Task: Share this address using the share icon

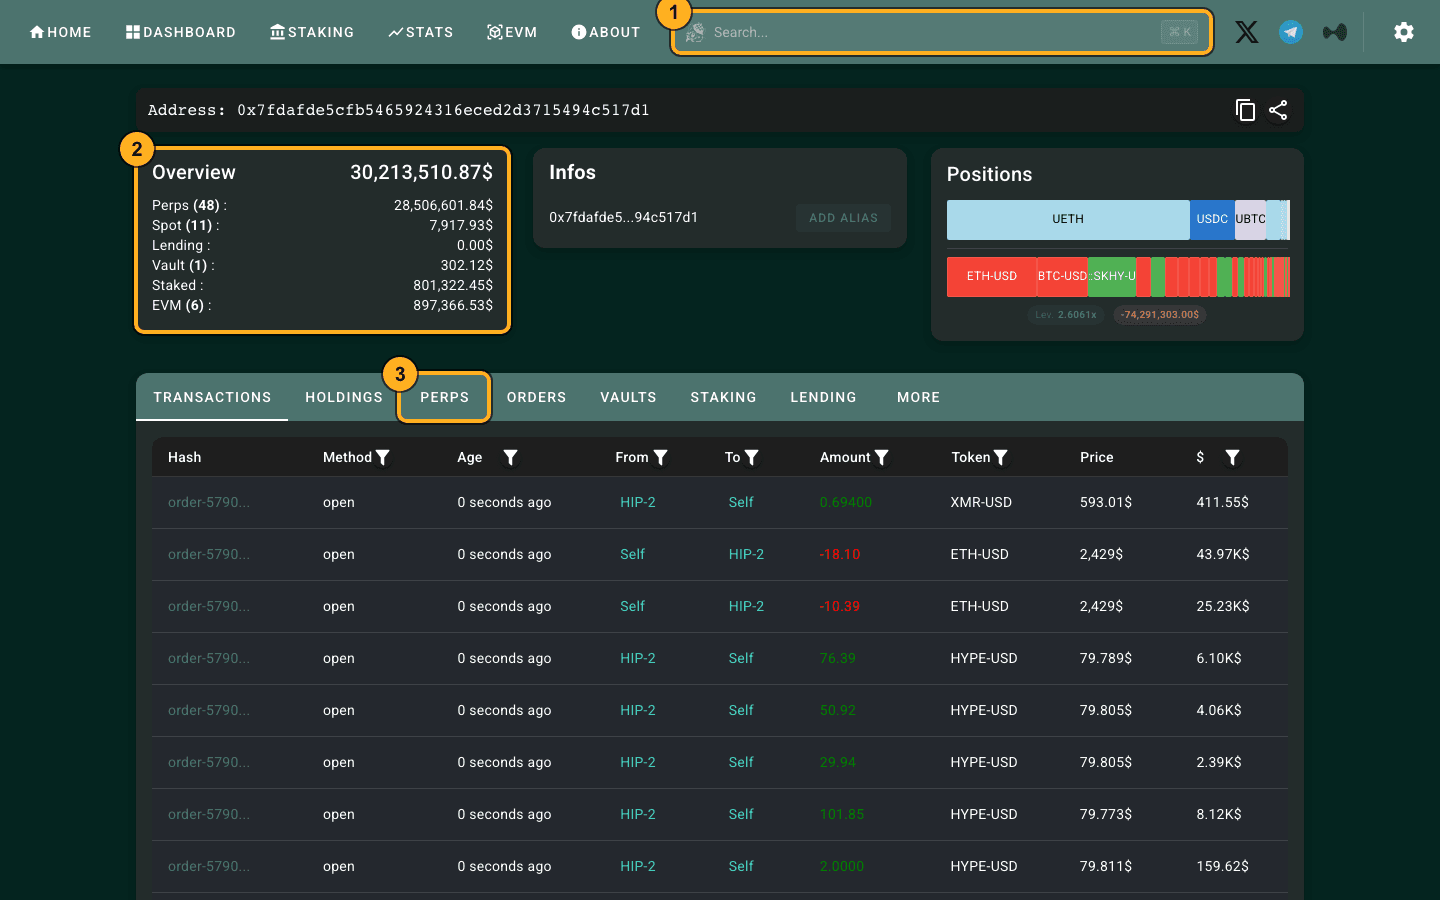Action: [1278, 110]
